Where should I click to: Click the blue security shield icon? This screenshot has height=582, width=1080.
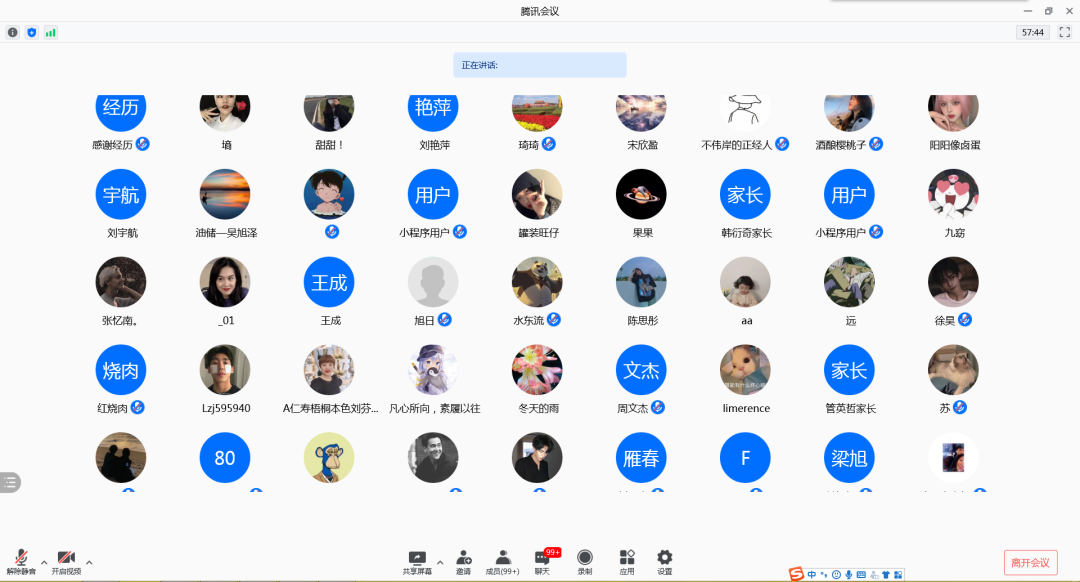tap(31, 32)
